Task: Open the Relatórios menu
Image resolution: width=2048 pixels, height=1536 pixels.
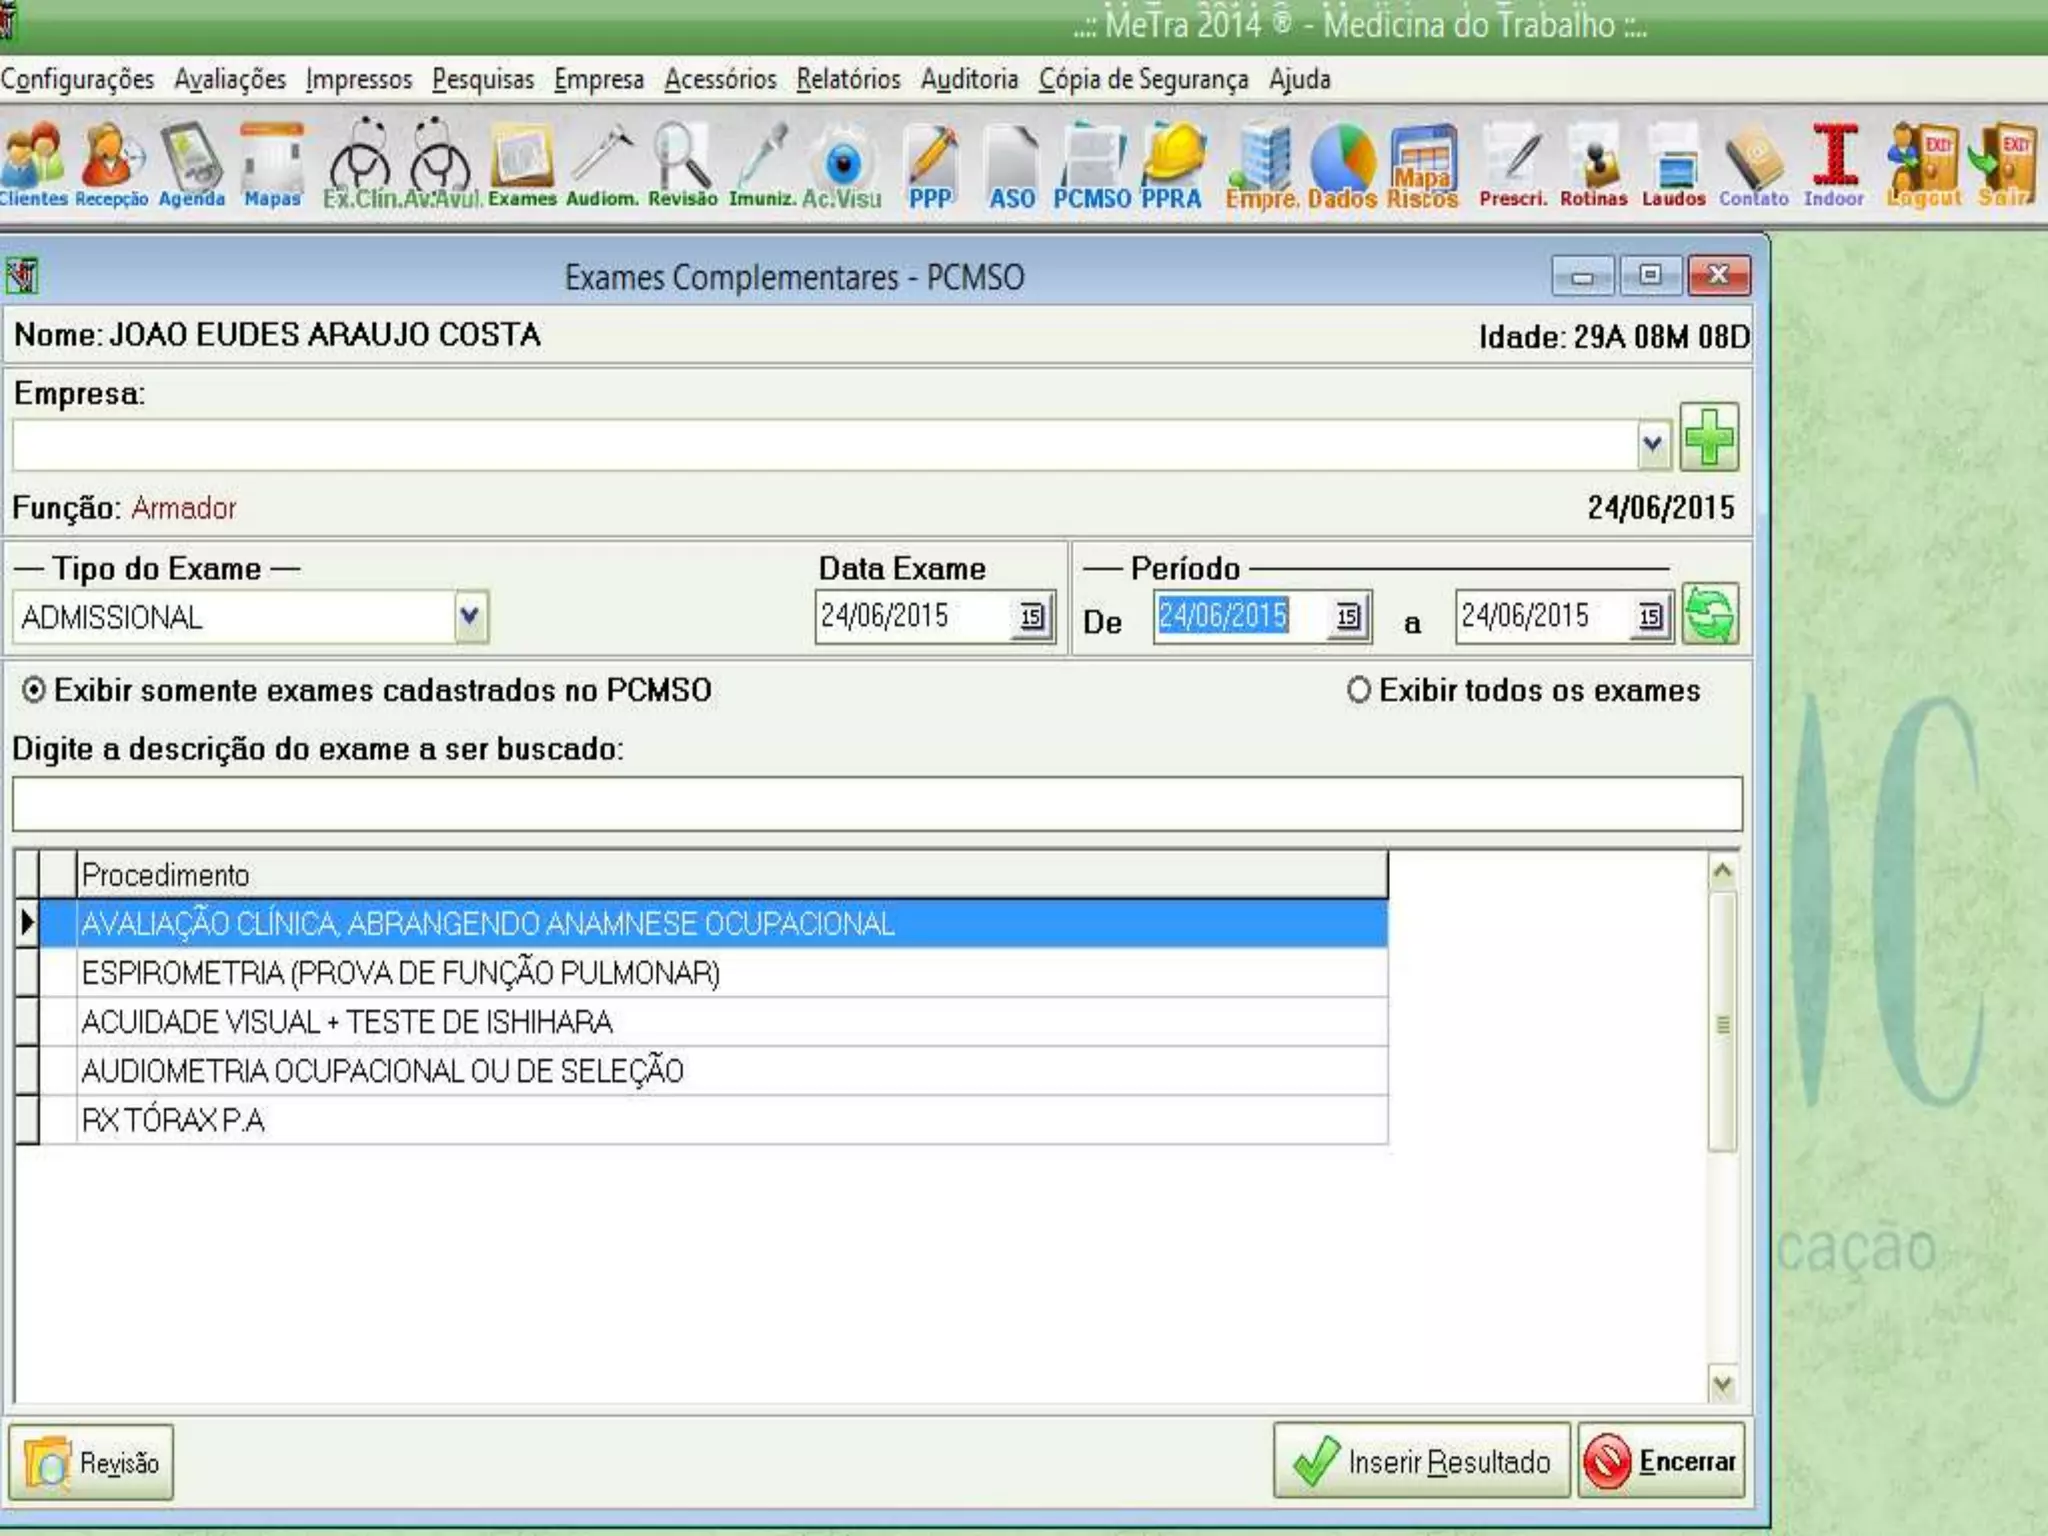Action: click(x=848, y=79)
